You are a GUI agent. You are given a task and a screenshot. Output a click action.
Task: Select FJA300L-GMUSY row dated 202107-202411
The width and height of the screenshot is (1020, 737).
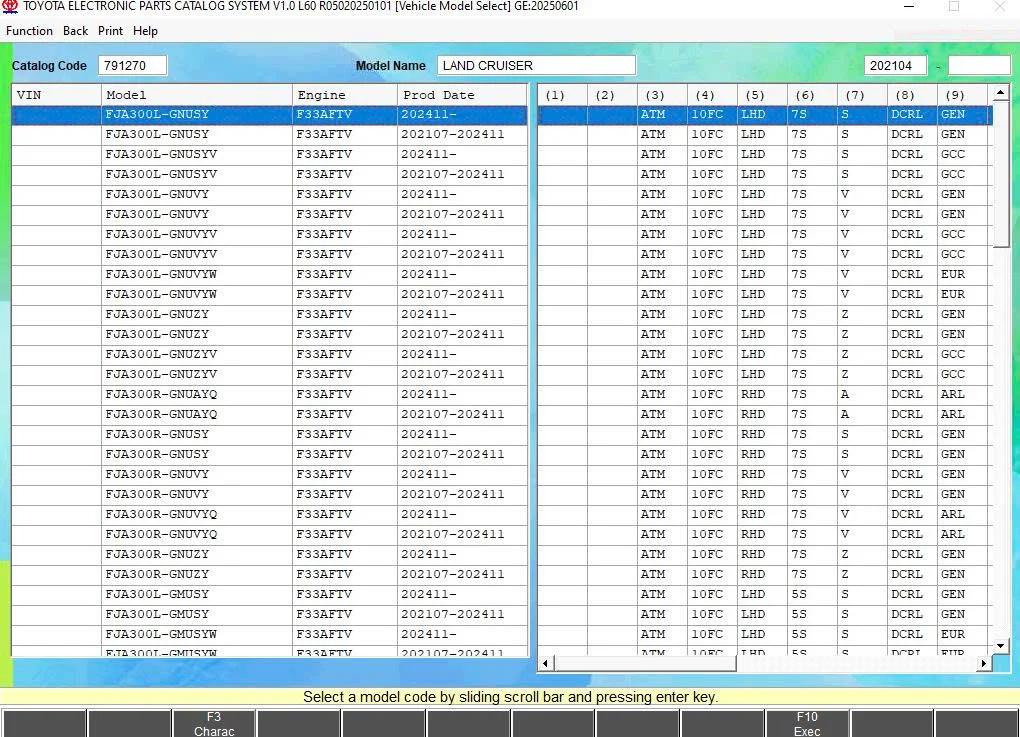click(269, 614)
